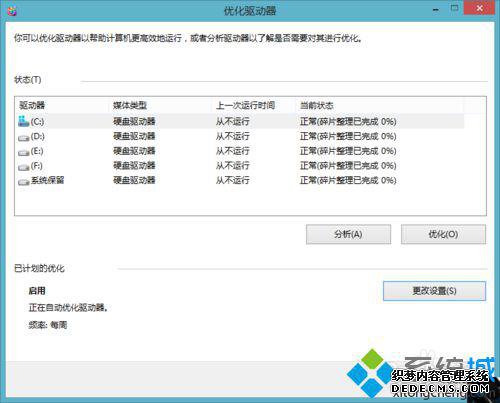The height and width of the screenshot is (403, 500).
Task: Close the 优化驱动器 window
Action: pos(479,8)
